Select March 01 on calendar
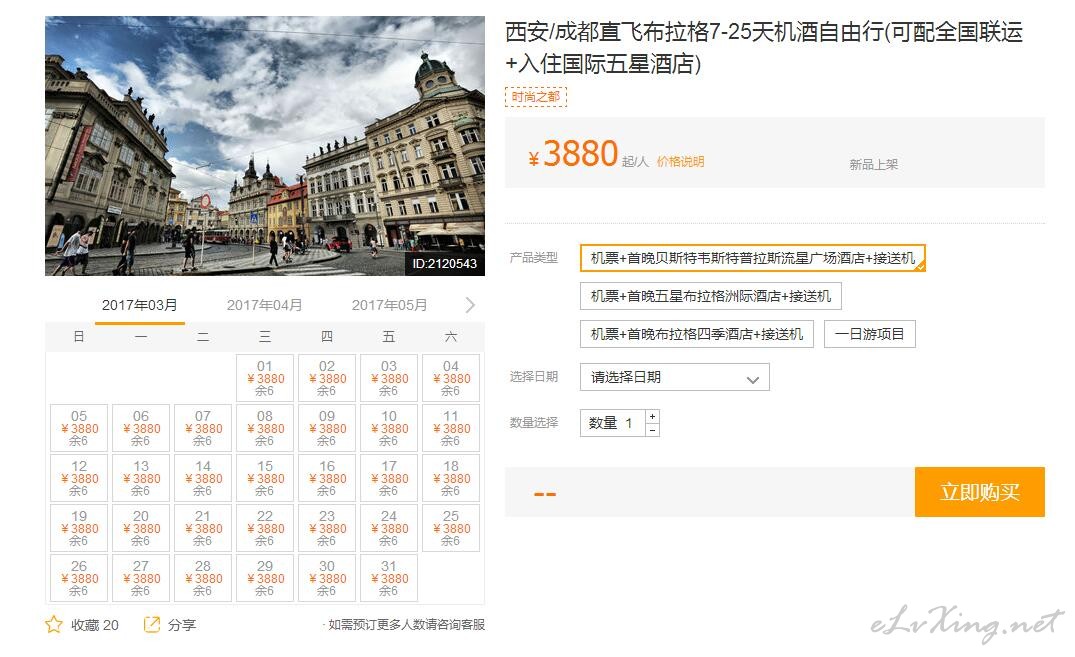Screen dimensions: 1075x657 click(x=265, y=378)
